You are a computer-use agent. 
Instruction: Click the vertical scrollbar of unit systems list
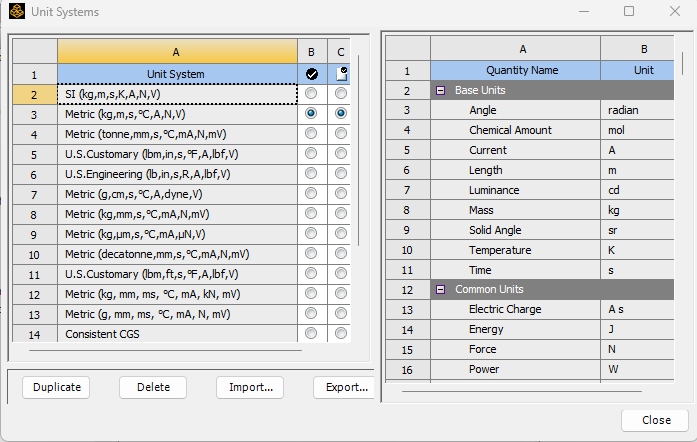[x=358, y=150]
